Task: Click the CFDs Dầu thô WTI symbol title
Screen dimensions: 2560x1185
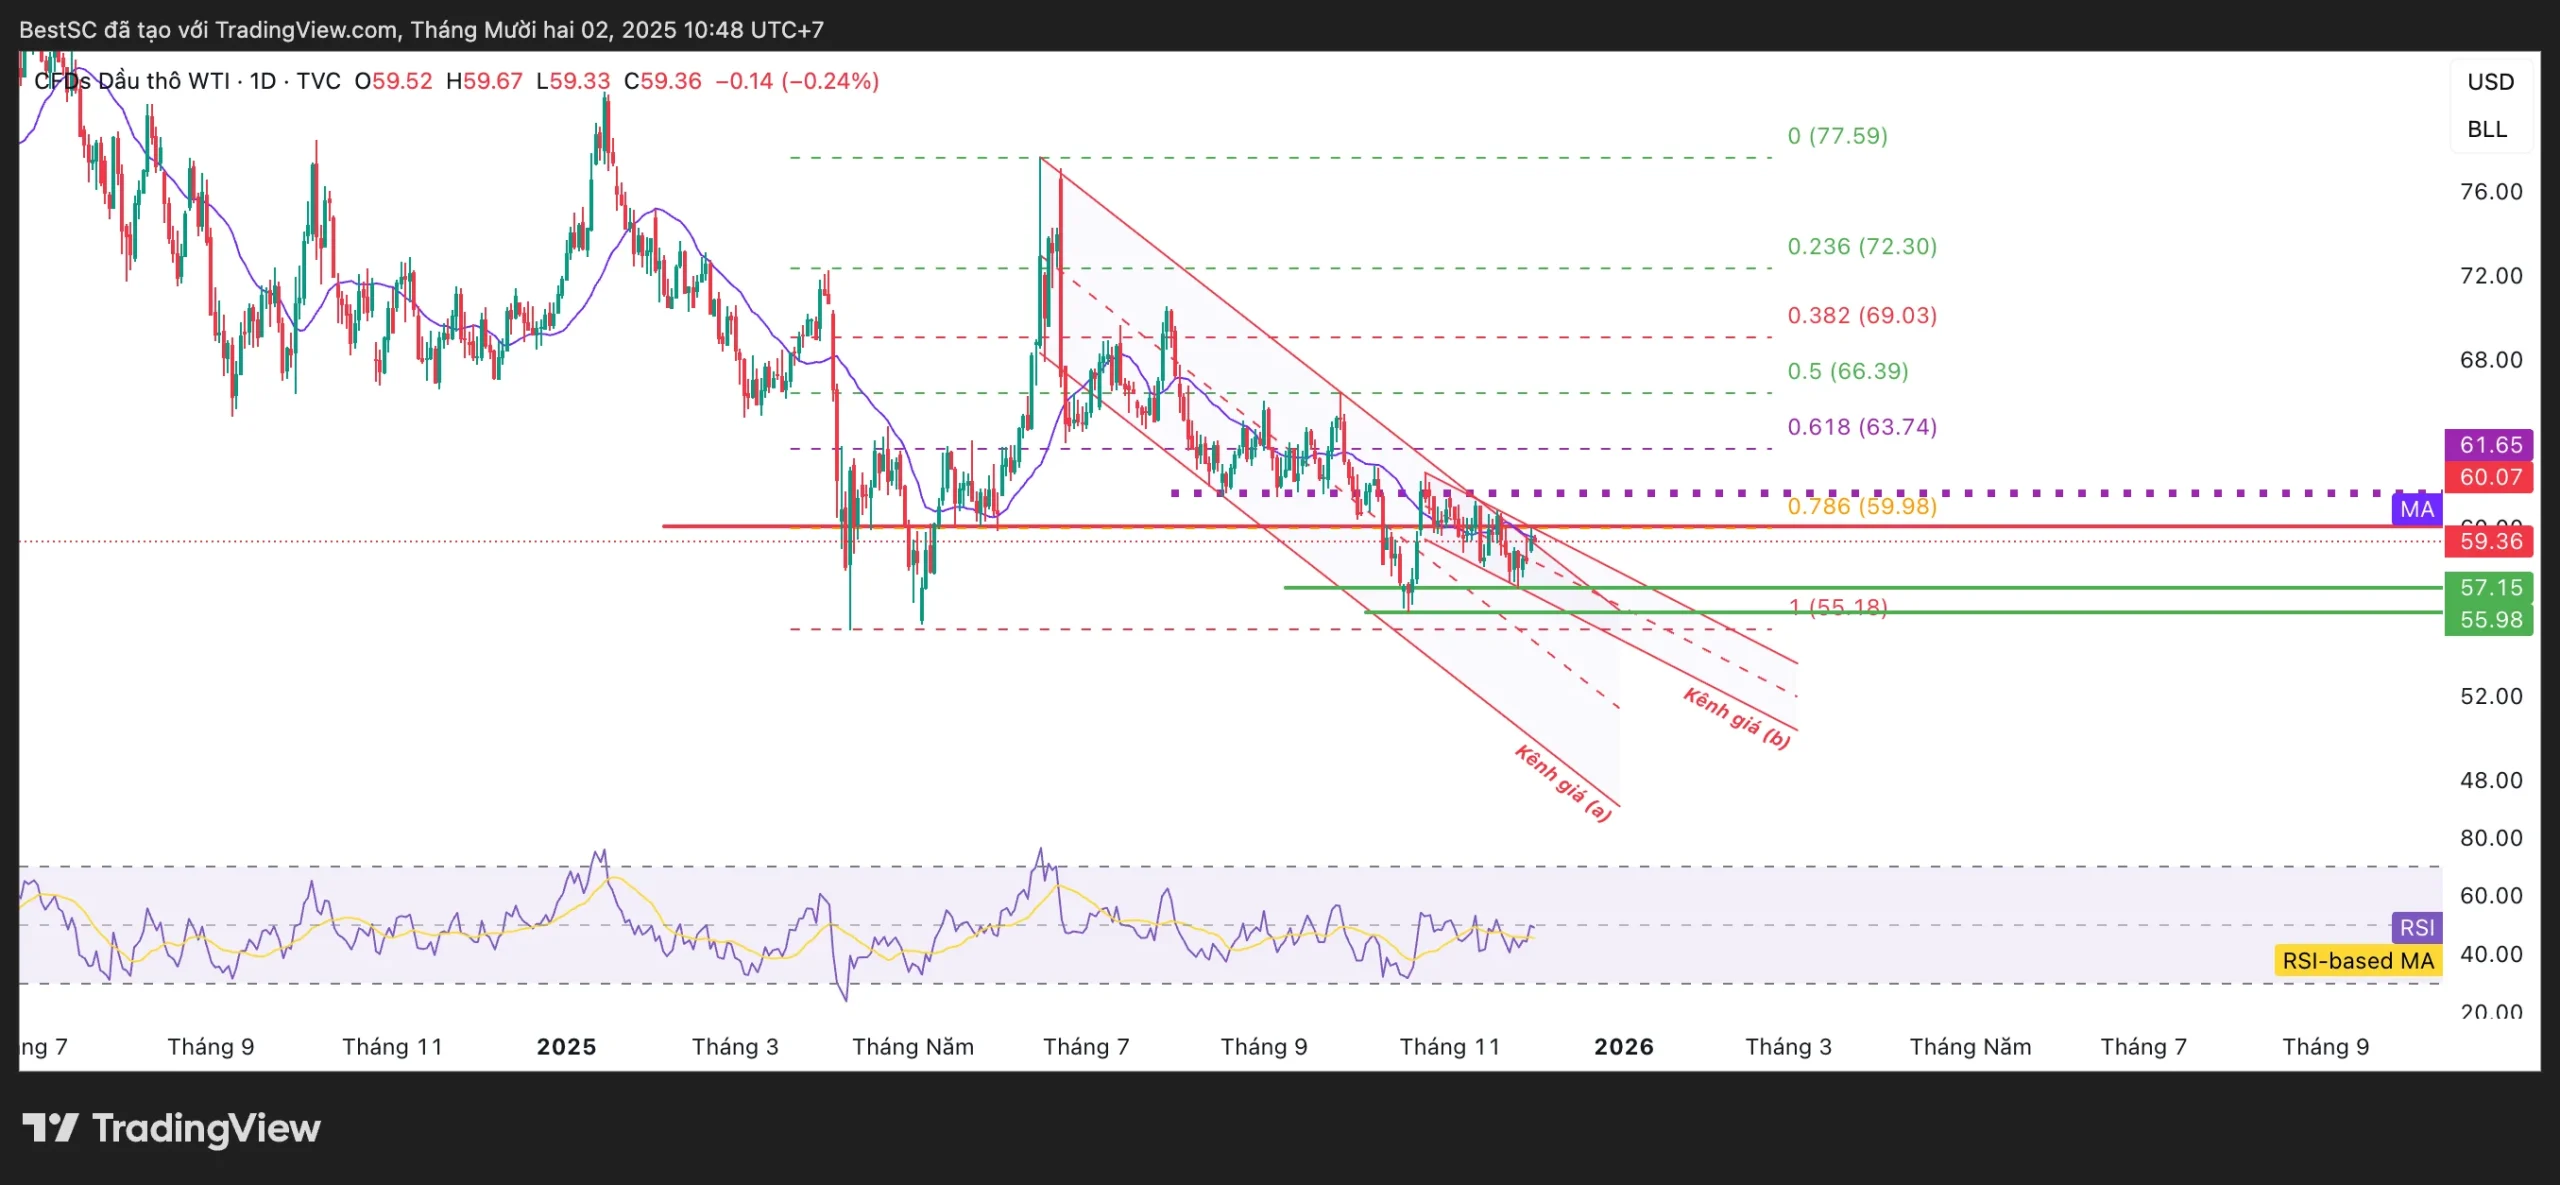Action: (132, 81)
